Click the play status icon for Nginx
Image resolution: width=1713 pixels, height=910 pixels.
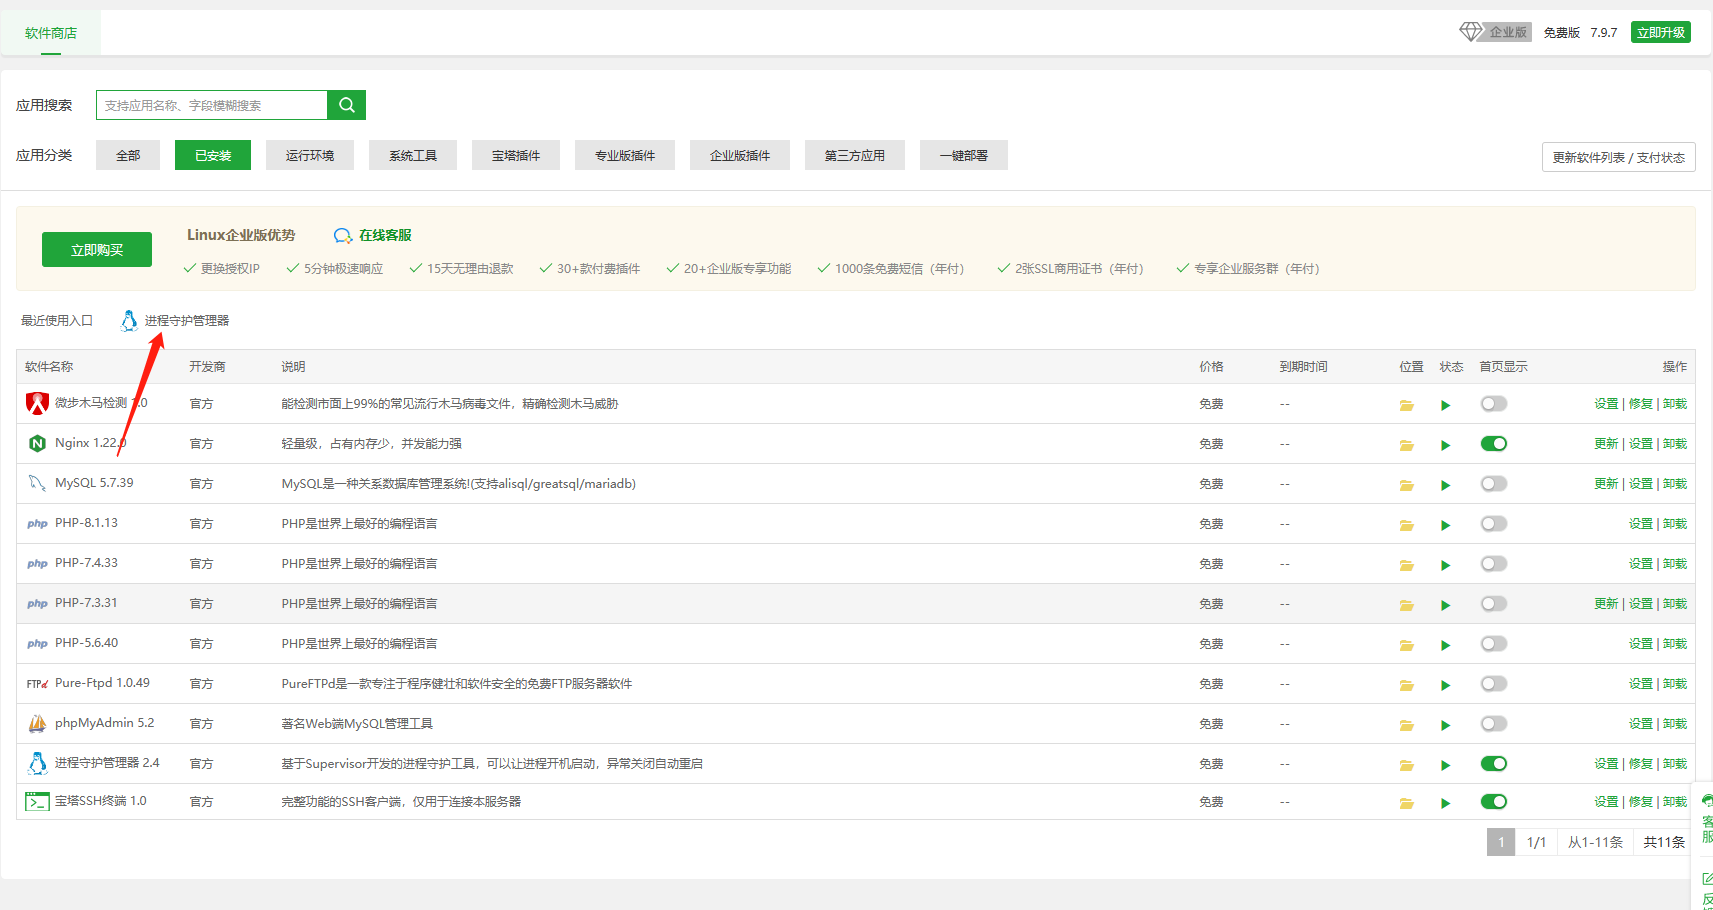click(x=1446, y=445)
